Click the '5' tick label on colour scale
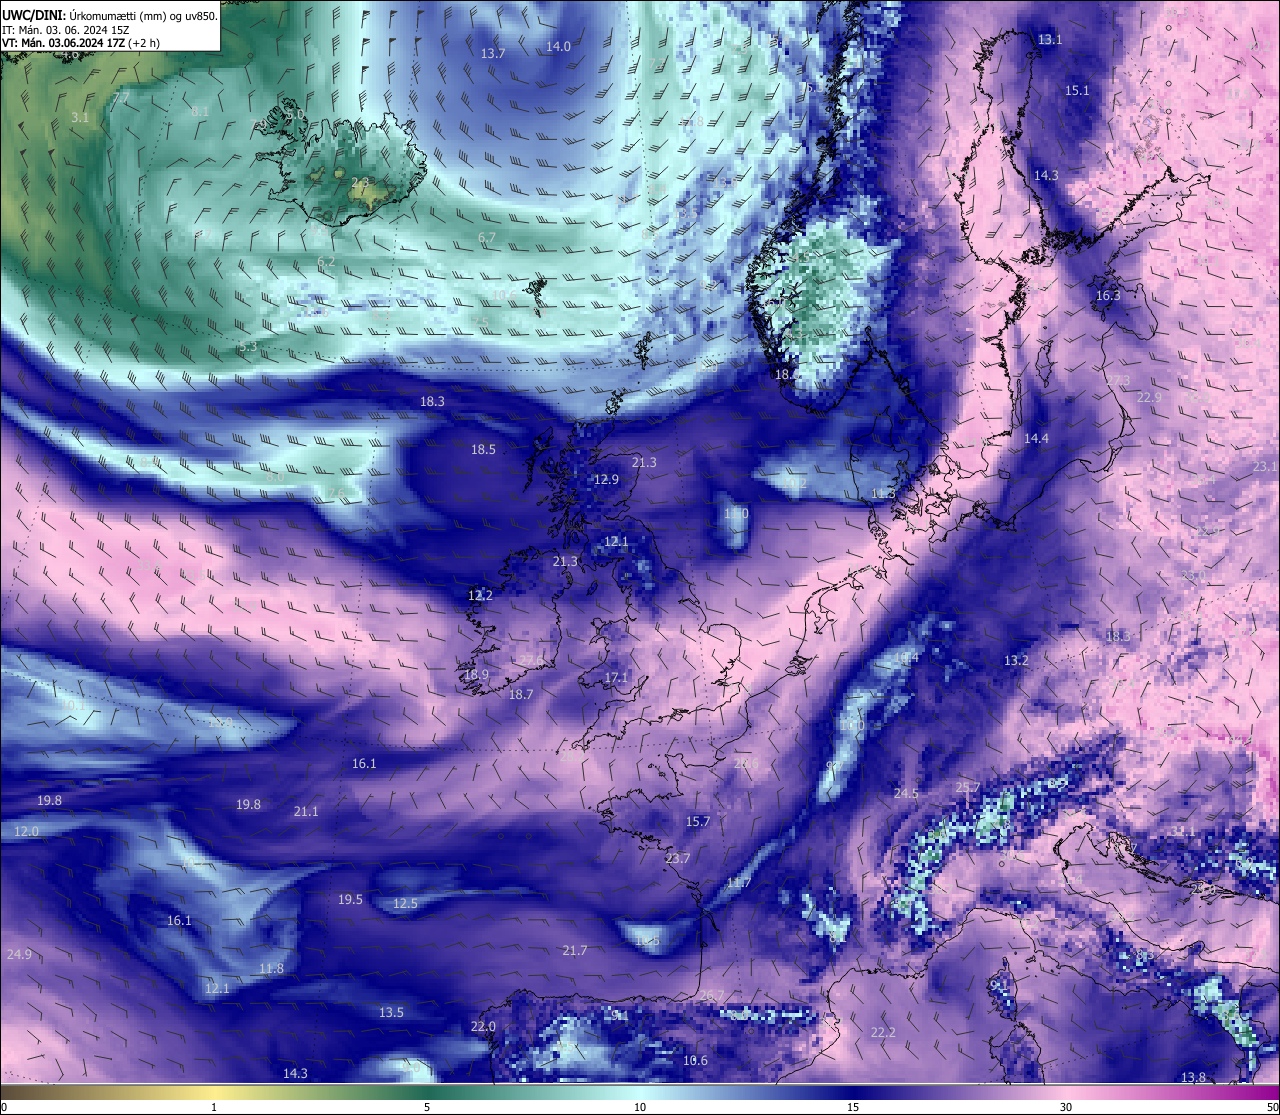Image resolution: width=1280 pixels, height=1115 pixels. point(427,1108)
